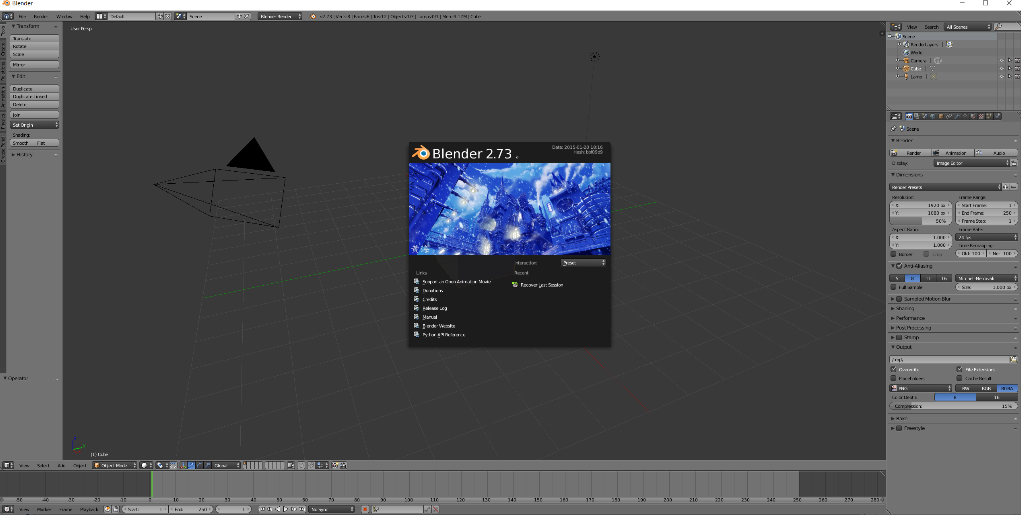The width and height of the screenshot is (1021, 516).
Task: Open the Playback menu in timeline
Action: pos(89,509)
